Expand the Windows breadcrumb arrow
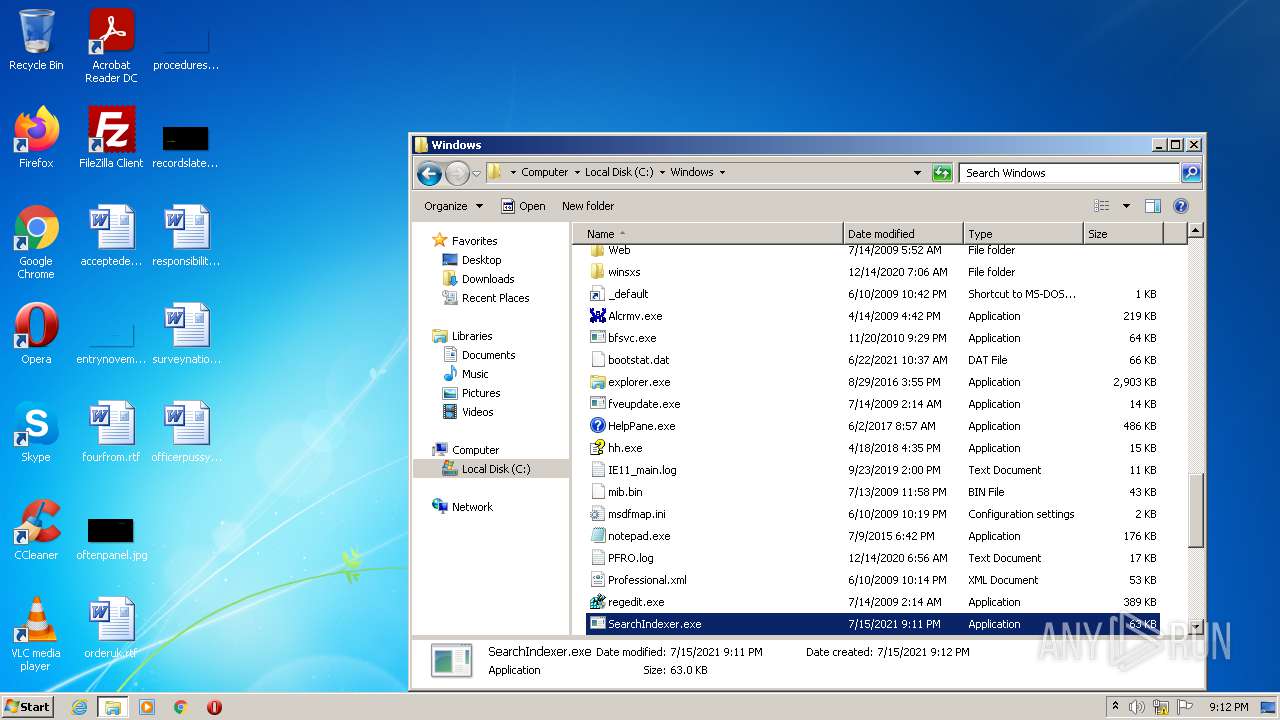This screenshot has height=720, width=1280. [722, 173]
